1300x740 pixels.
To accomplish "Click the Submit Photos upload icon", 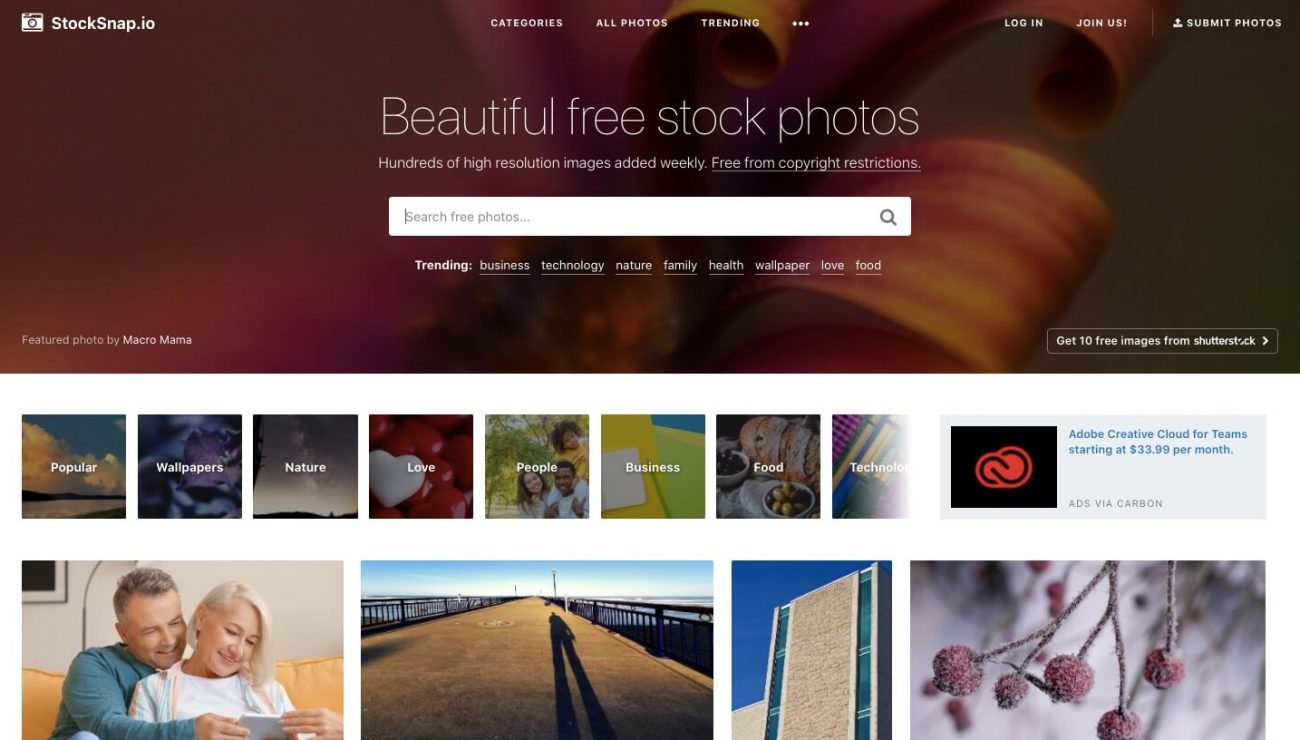I will (1177, 22).
